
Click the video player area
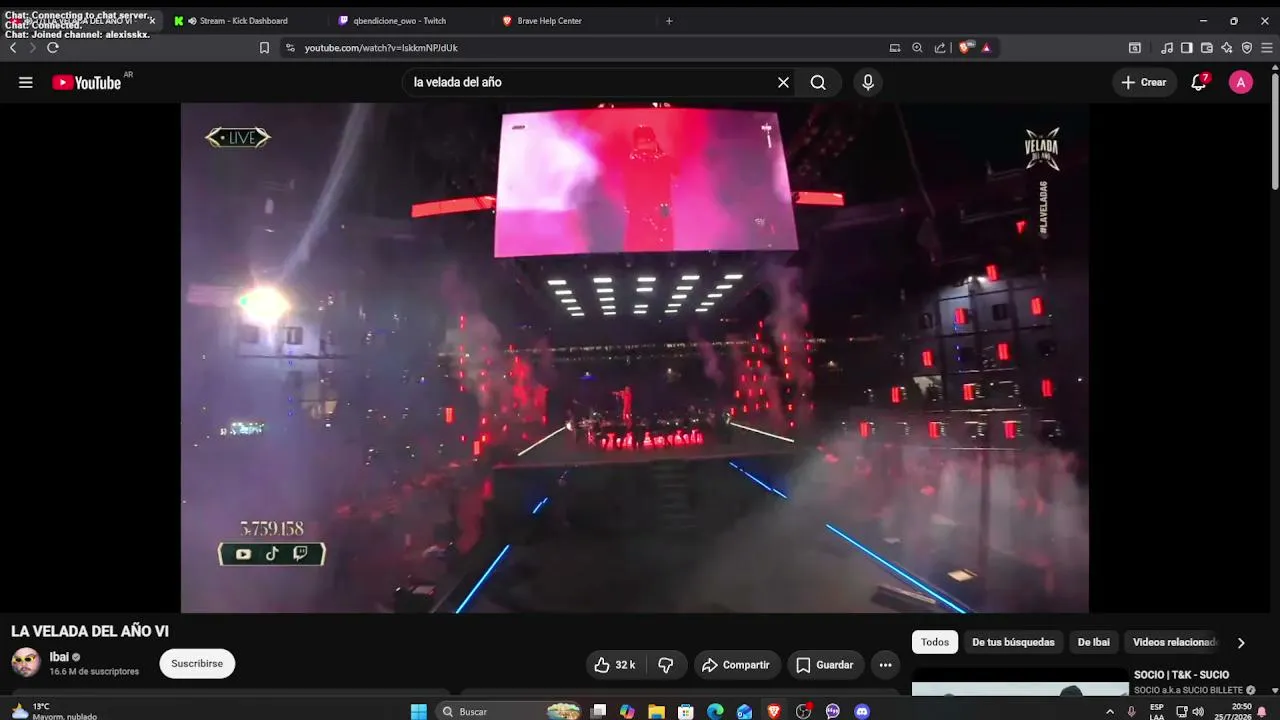[x=634, y=357]
